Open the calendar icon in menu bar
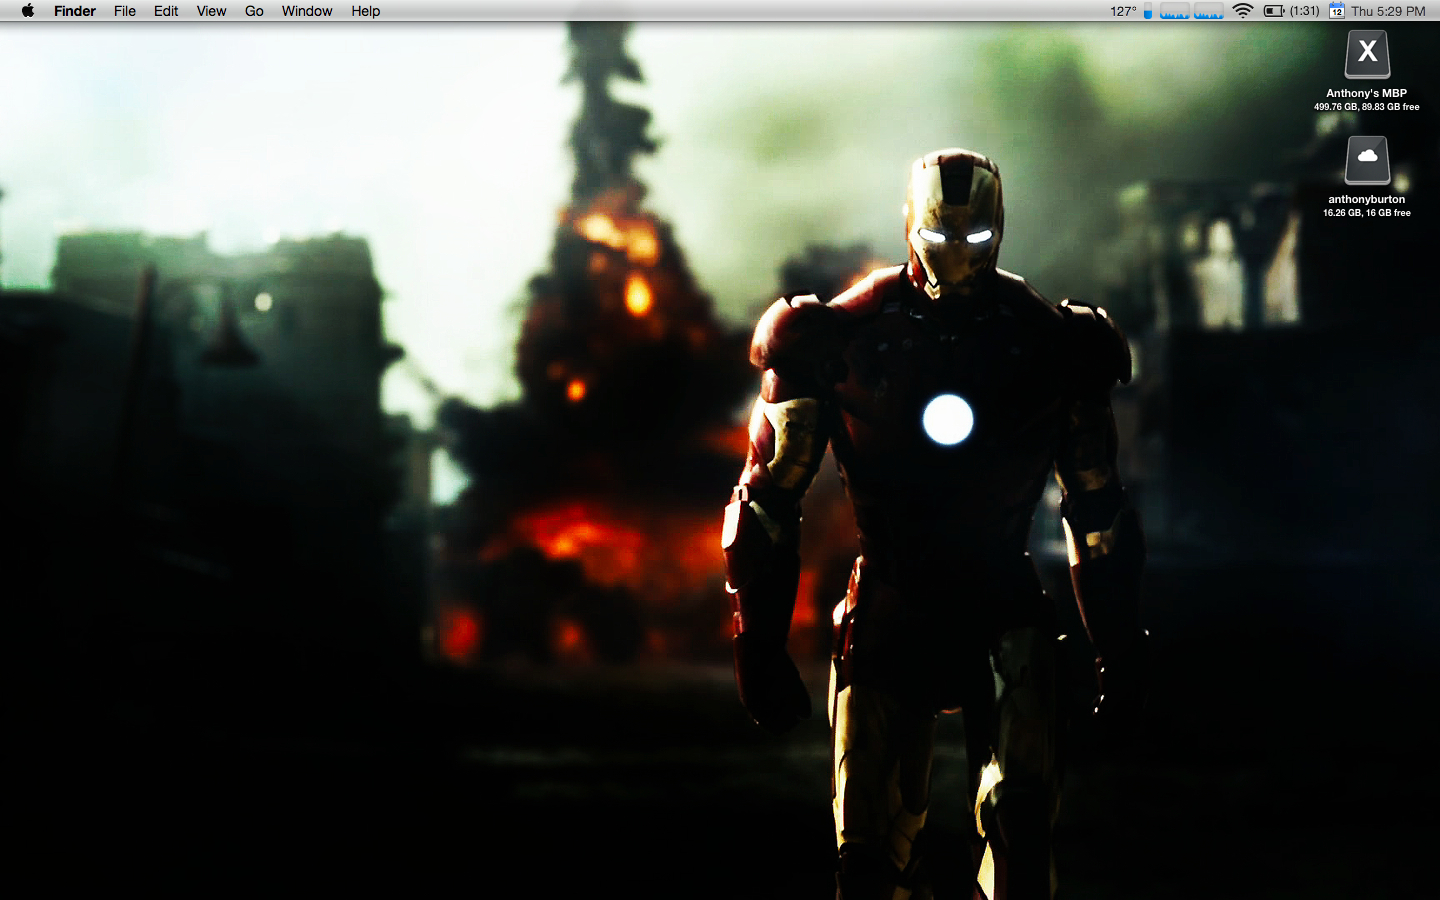1440x900 pixels. [x=1336, y=11]
